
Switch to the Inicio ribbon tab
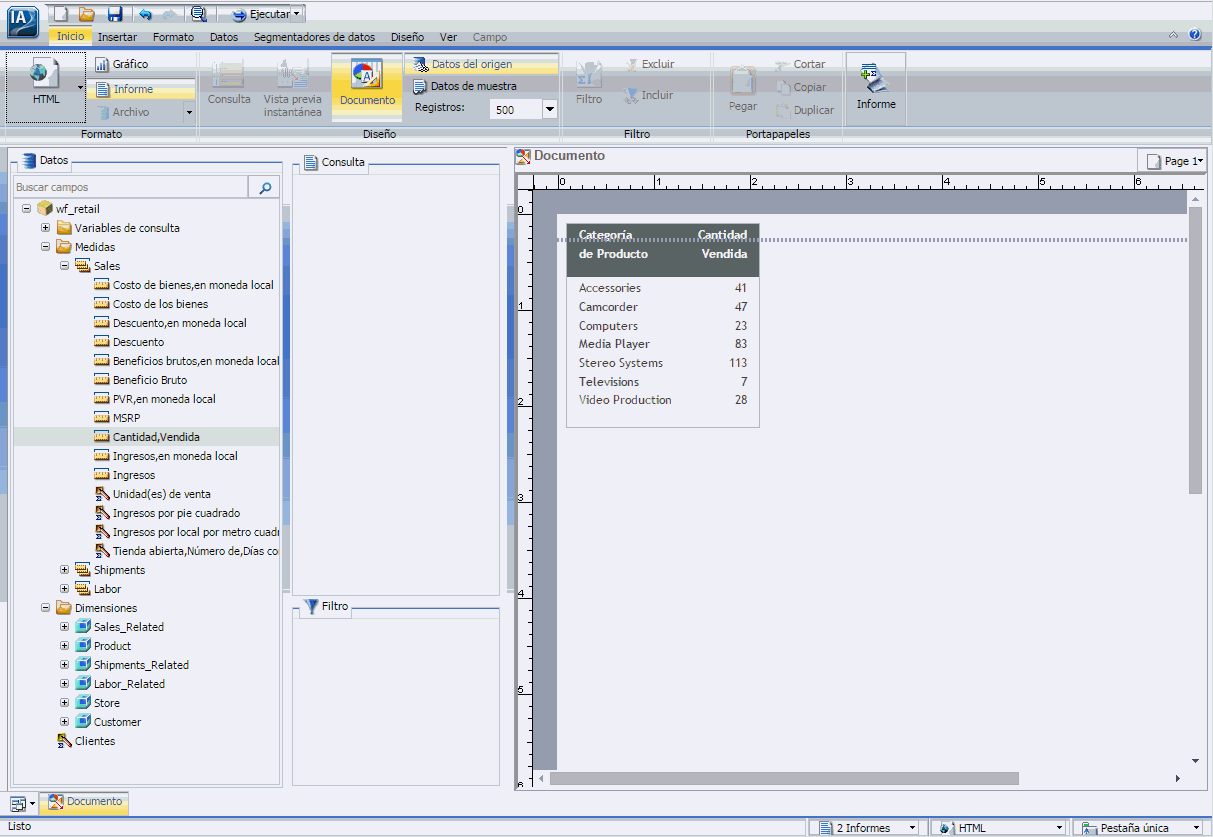(x=71, y=36)
